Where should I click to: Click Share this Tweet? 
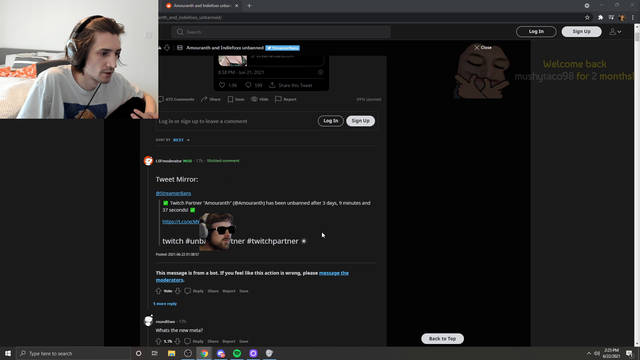pyautogui.click(x=291, y=85)
